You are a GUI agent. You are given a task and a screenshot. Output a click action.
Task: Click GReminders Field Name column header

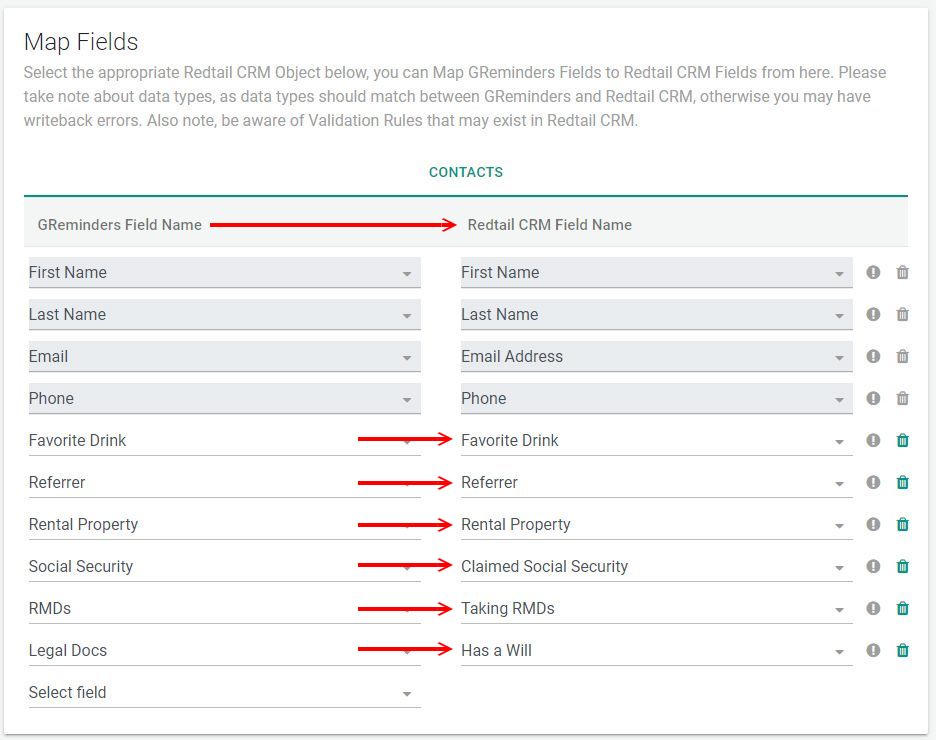pyautogui.click(x=119, y=225)
